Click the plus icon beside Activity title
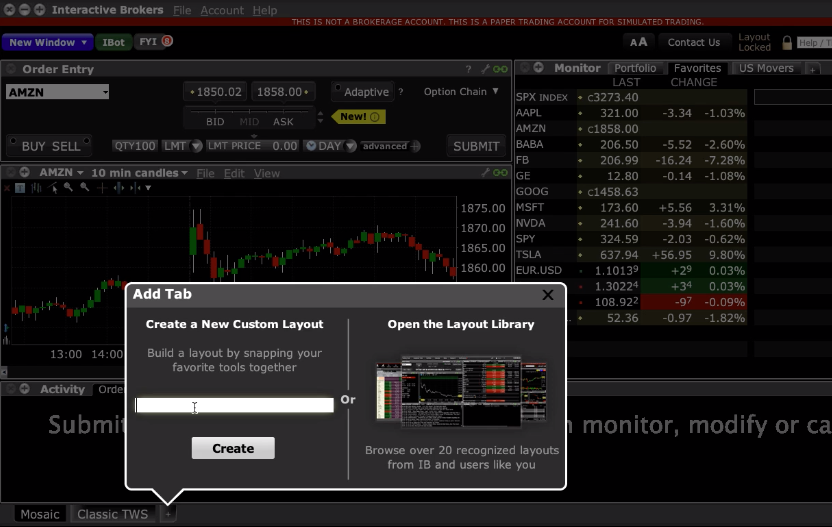This screenshot has width=832, height=527. tap(24, 388)
